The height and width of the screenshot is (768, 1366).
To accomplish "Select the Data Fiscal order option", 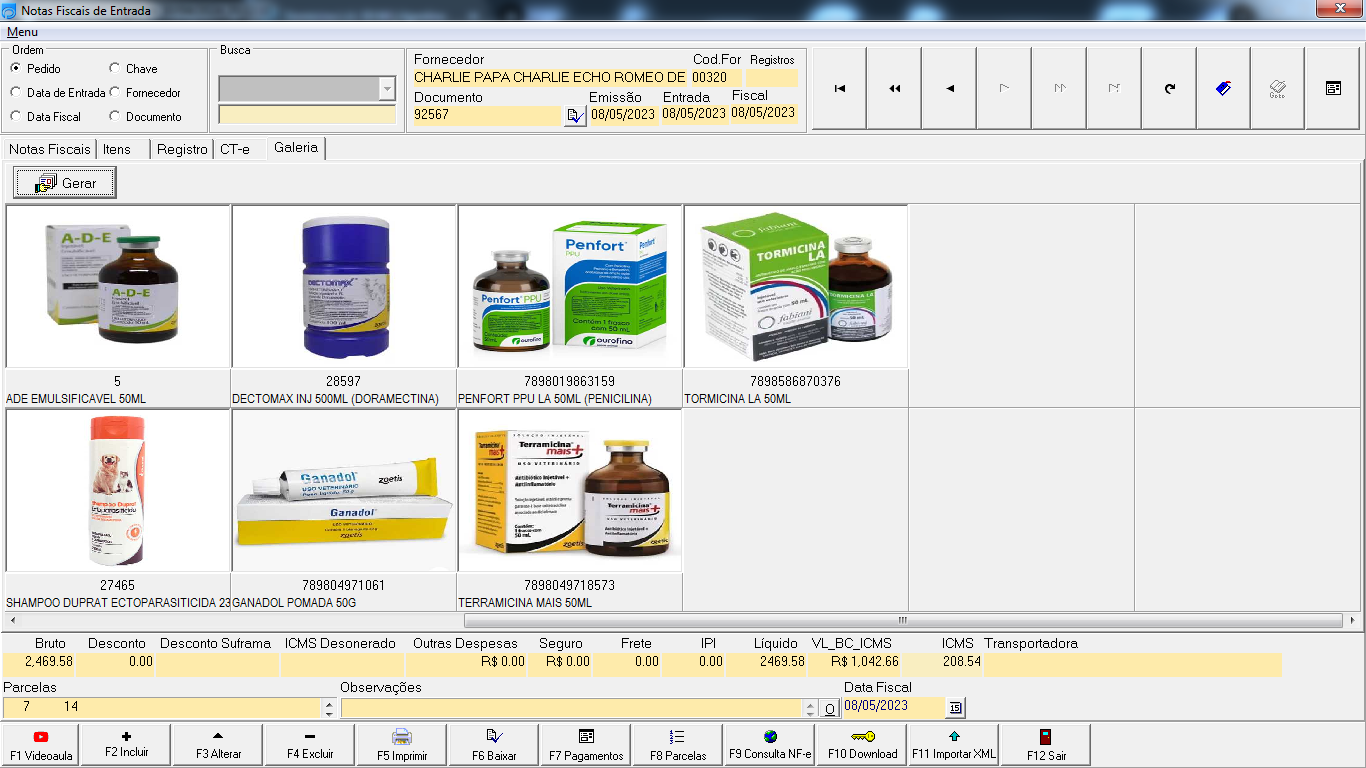I will tap(46, 117).
